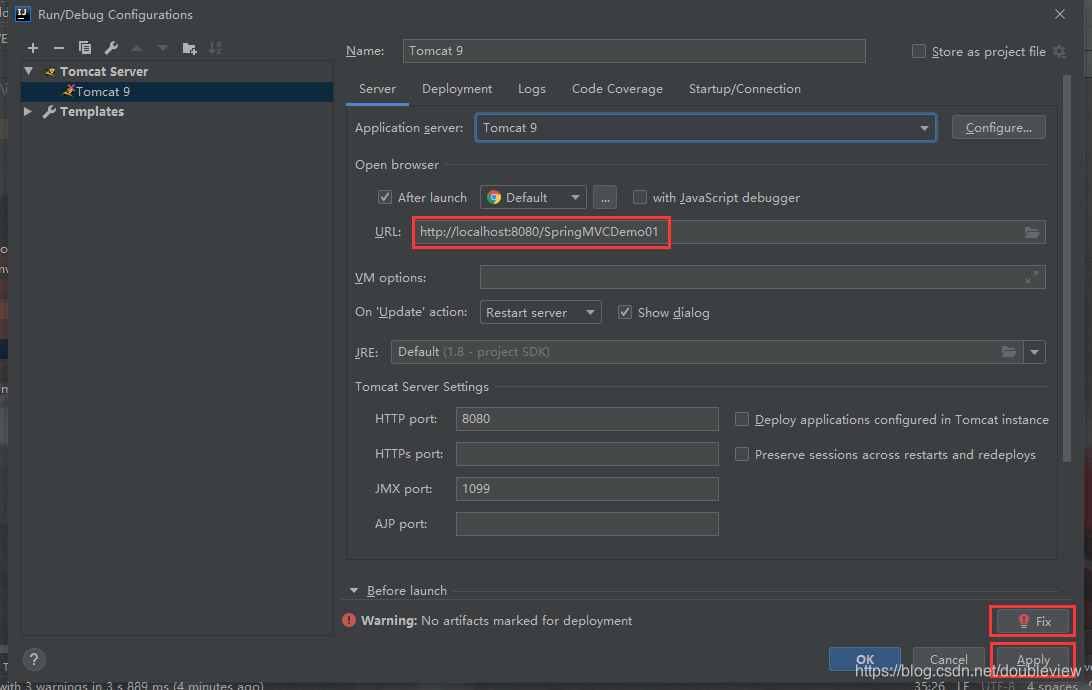Click Apply button
The height and width of the screenshot is (690, 1092).
1033,659
